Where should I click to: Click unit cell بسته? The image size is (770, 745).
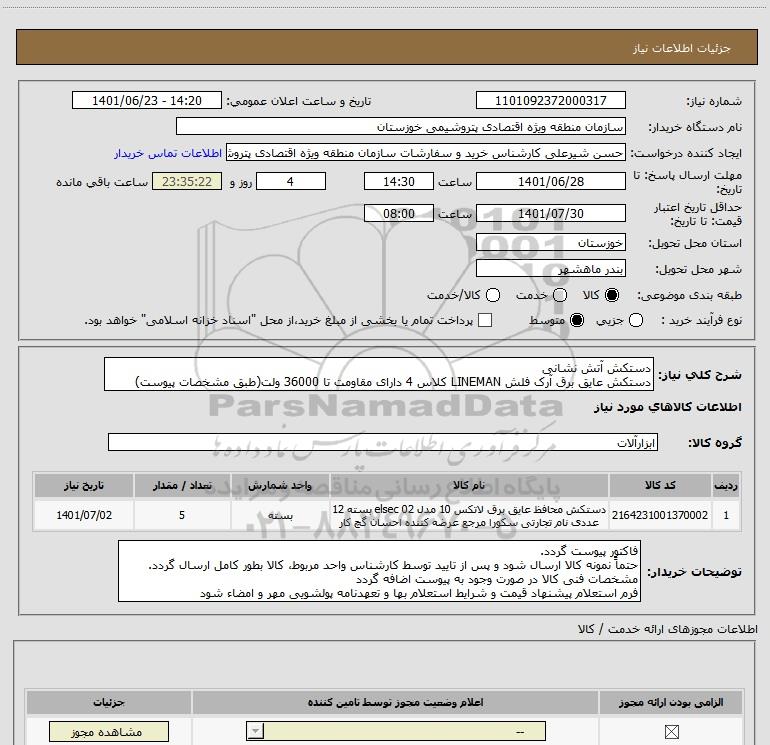[x=280, y=515]
